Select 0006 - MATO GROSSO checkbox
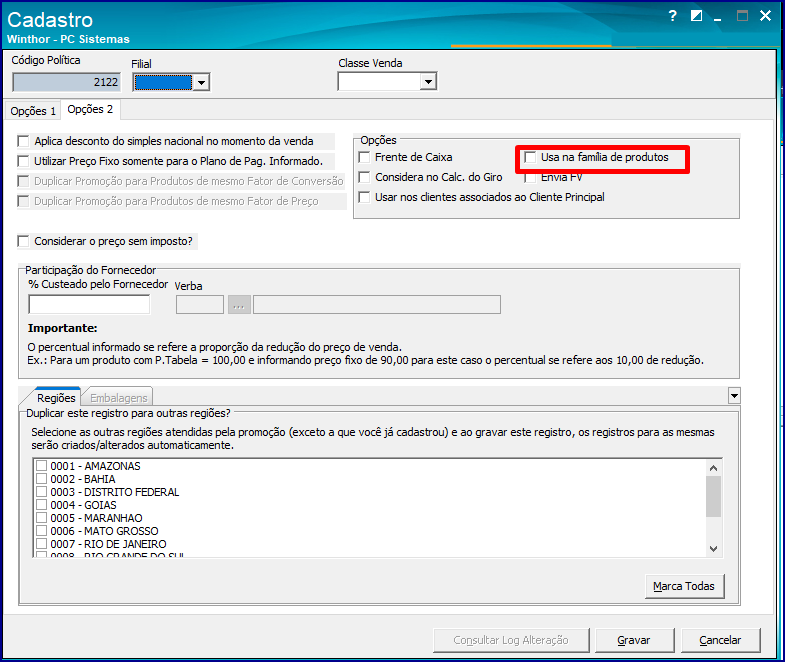This screenshot has height=662, width=785. click(42, 530)
